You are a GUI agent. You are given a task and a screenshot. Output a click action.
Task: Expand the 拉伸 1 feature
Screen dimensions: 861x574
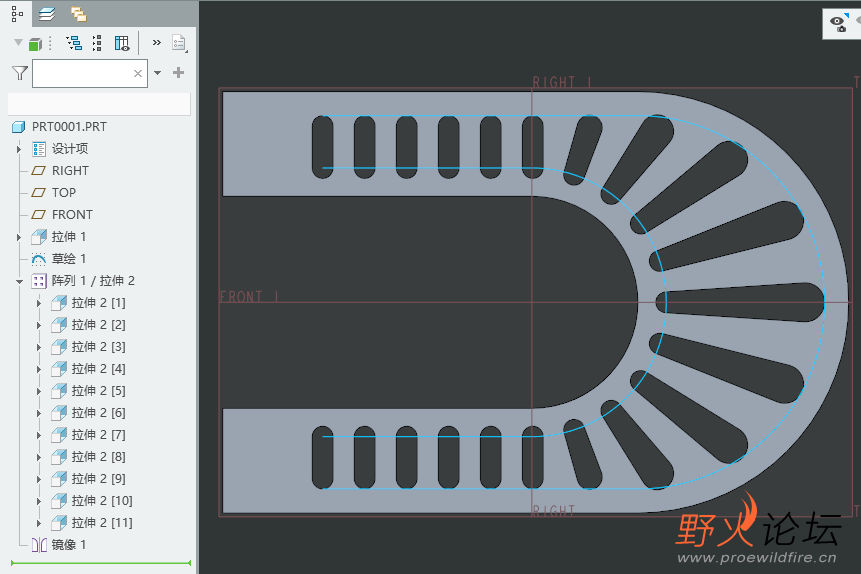click(x=19, y=237)
